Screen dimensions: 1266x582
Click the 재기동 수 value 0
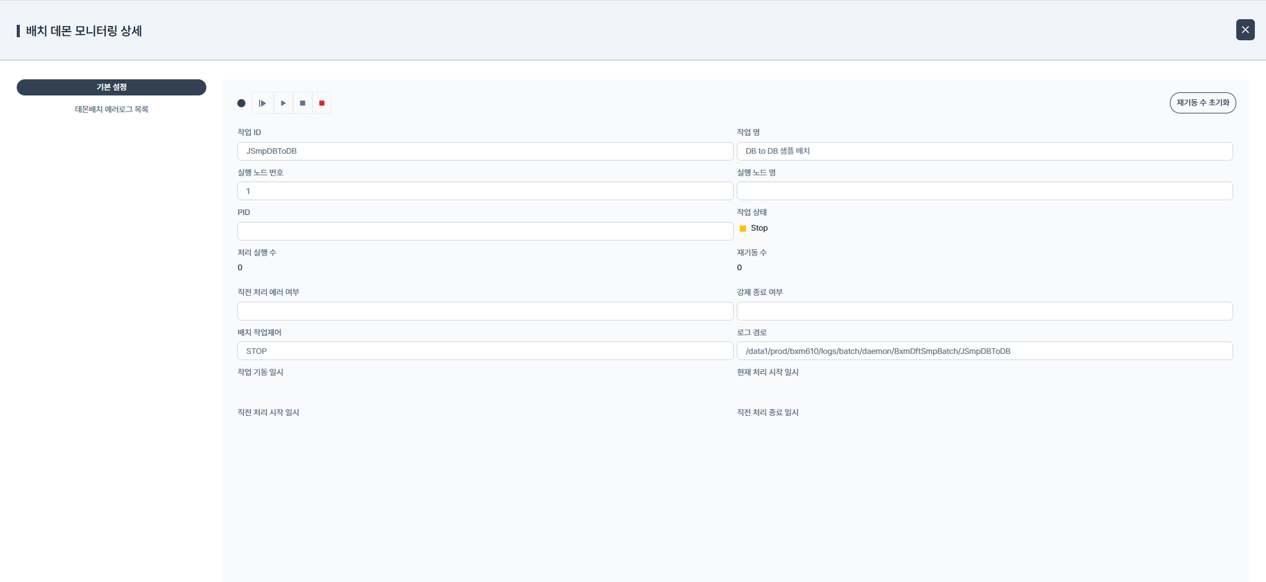(x=740, y=268)
